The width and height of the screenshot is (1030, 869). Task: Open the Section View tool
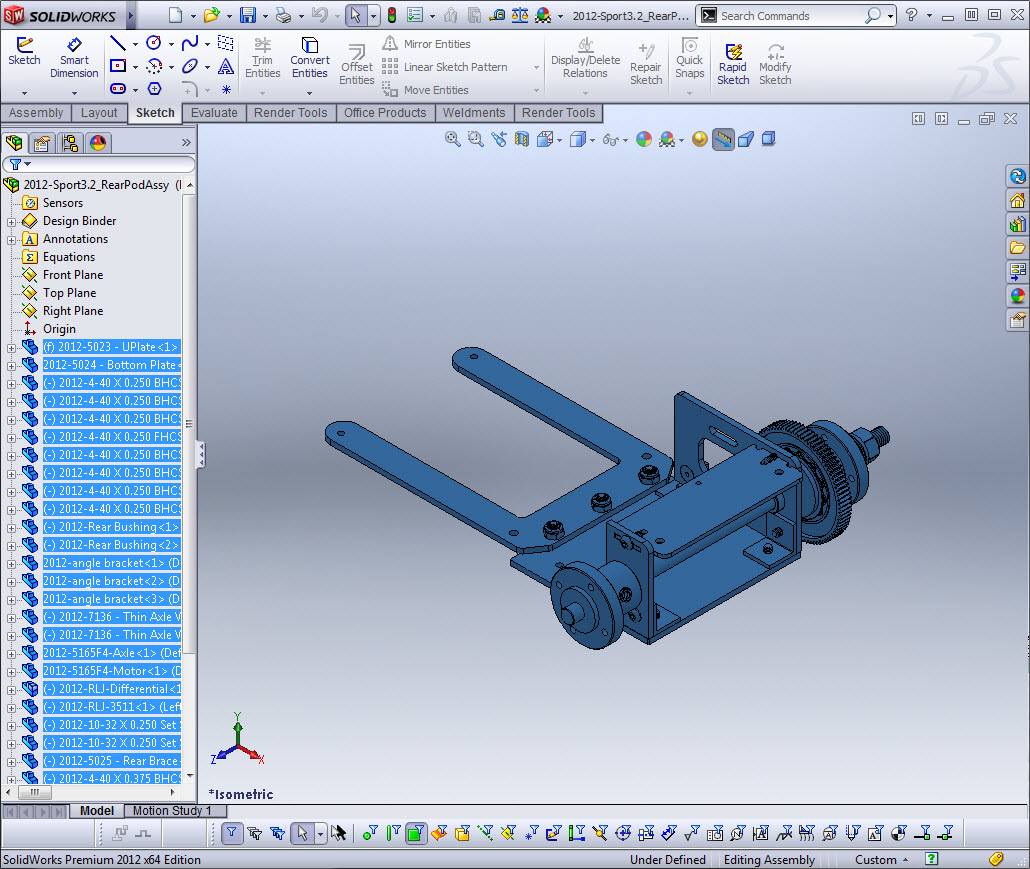522,140
